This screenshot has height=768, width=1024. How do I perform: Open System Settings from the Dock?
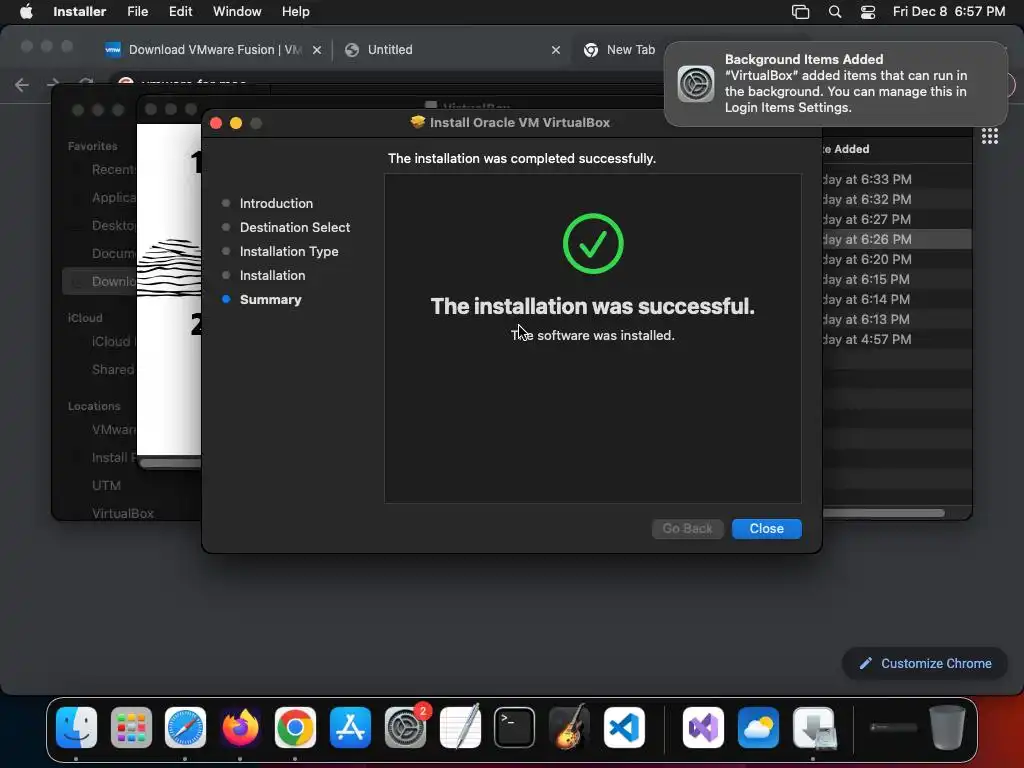[x=405, y=727]
